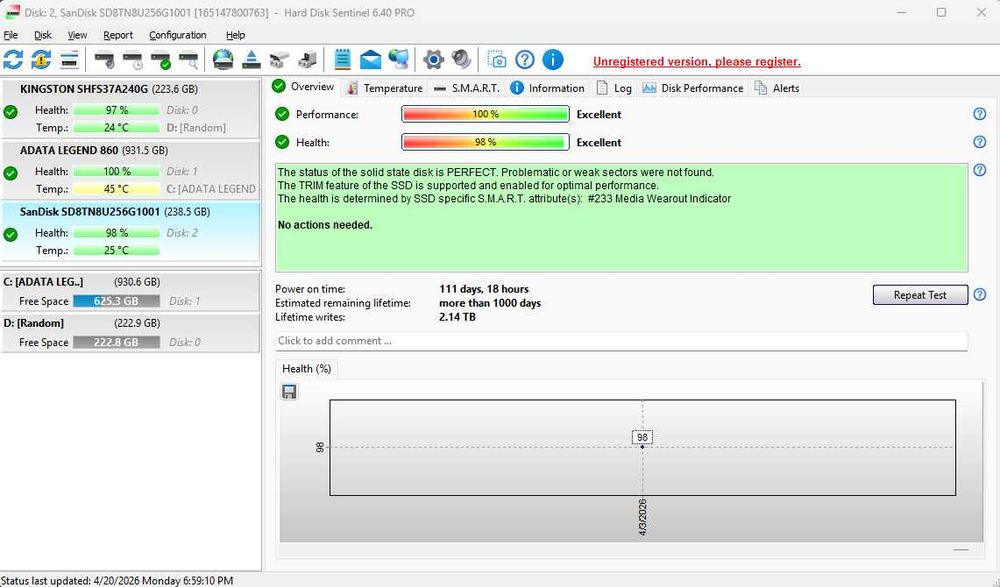Select KINGSTON SHFS37A240G disk entry

pyautogui.click(x=131, y=108)
